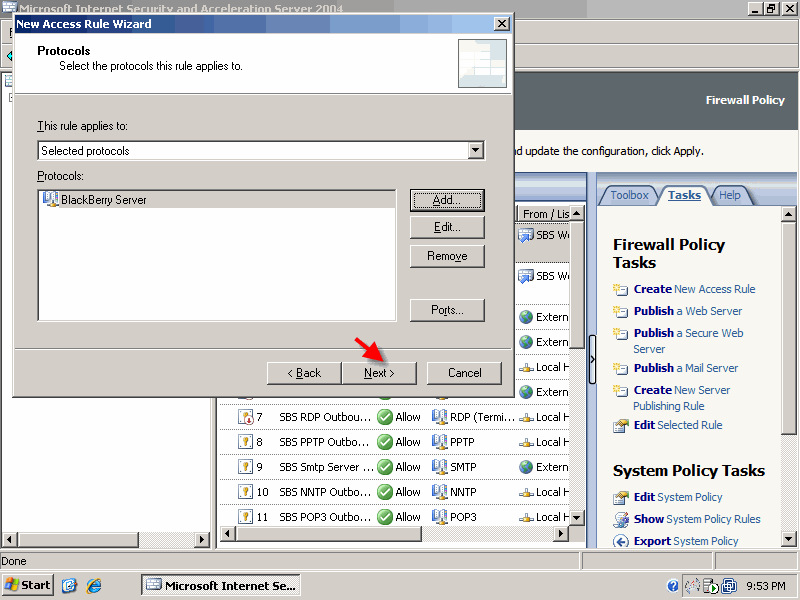Select the SBS RDP Outbound rule name
Screen dimensions: 800x600
tap(325, 417)
